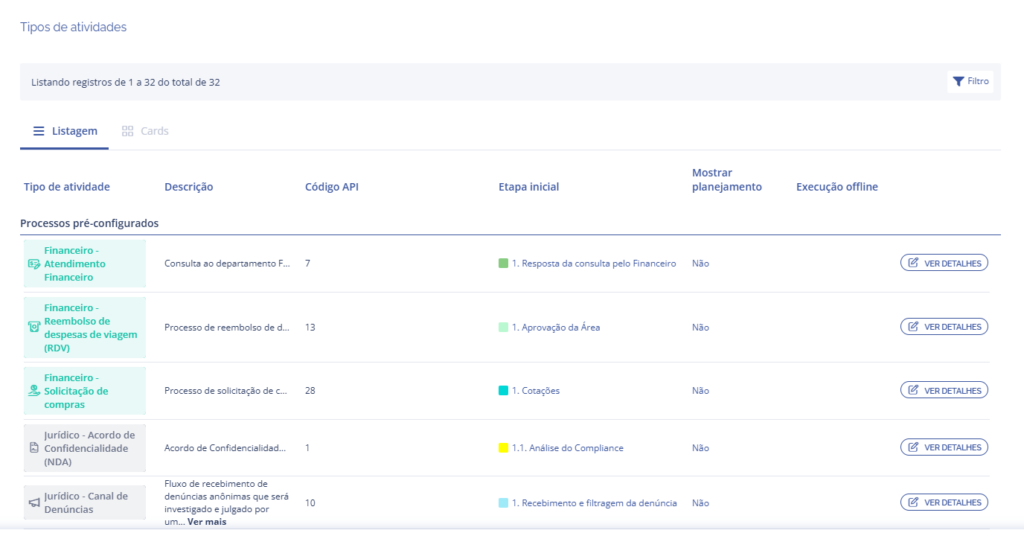Click Ver Detalhes for Solicitação de compras
The height and width of the screenshot is (533, 1024).
pos(944,390)
